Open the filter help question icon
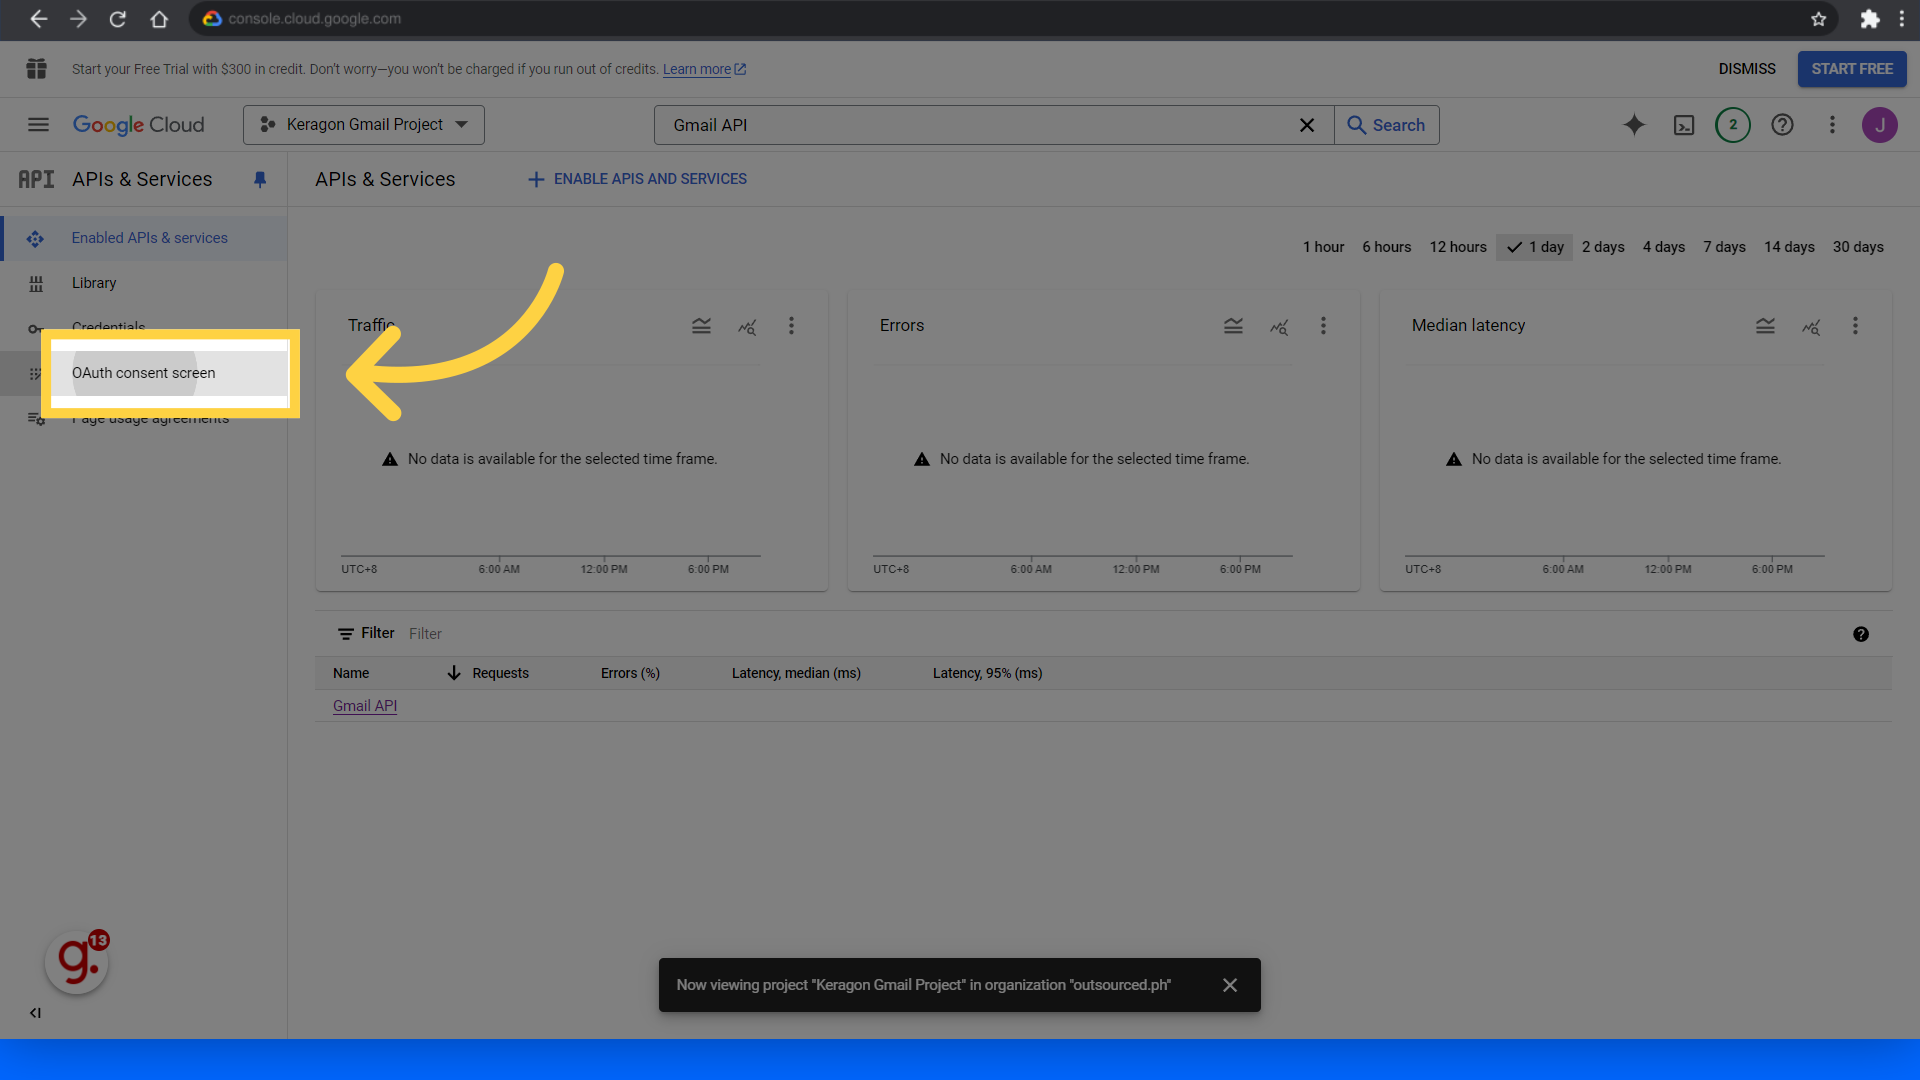Image resolution: width=1920 pixels, height=1080 pixels. coord(1861,634)
